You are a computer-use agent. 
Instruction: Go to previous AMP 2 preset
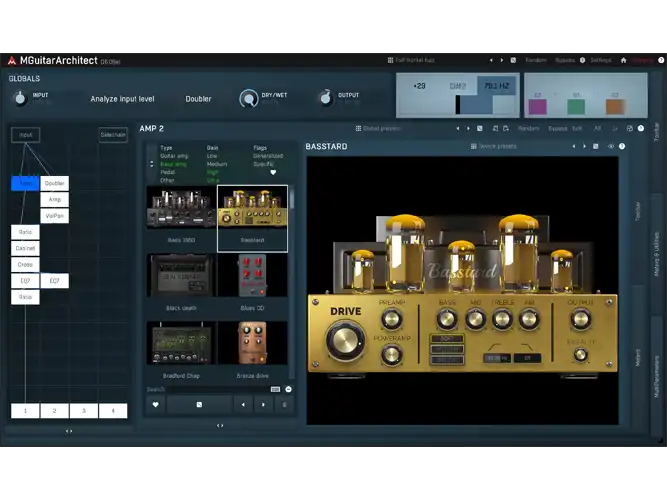(458, 128)
